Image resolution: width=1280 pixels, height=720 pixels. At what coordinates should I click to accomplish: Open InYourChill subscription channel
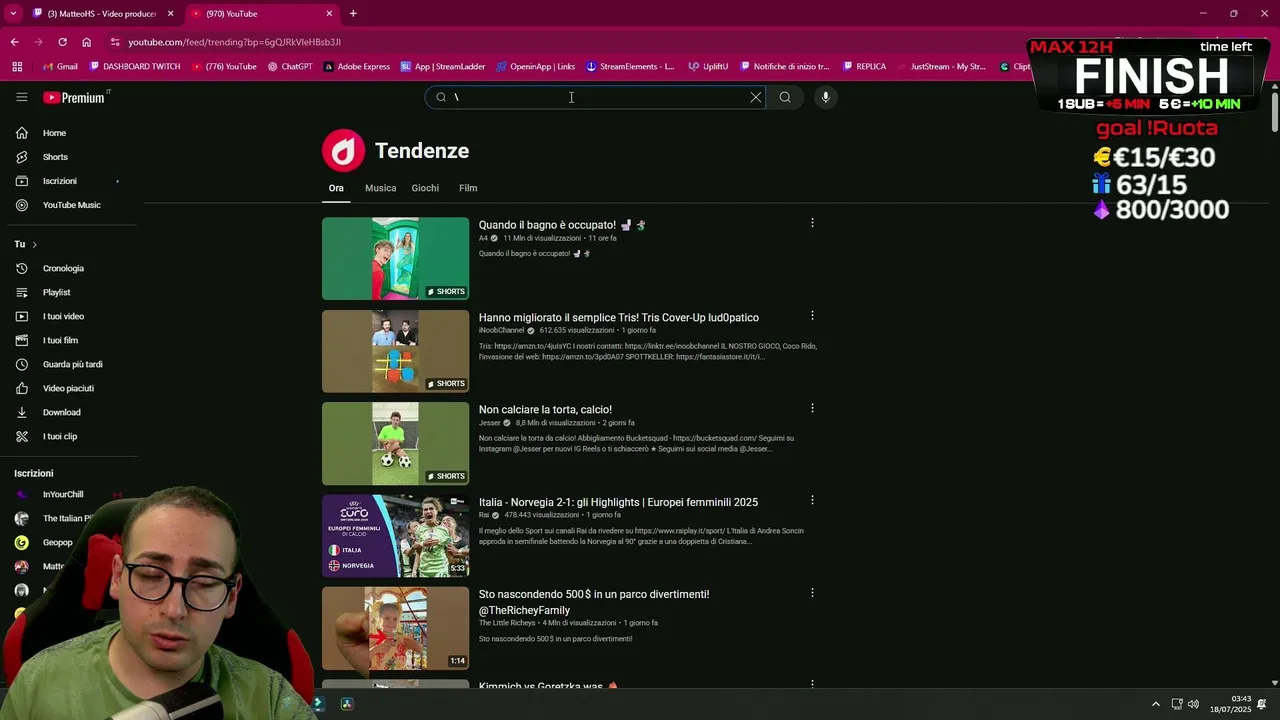pos(62,495)
